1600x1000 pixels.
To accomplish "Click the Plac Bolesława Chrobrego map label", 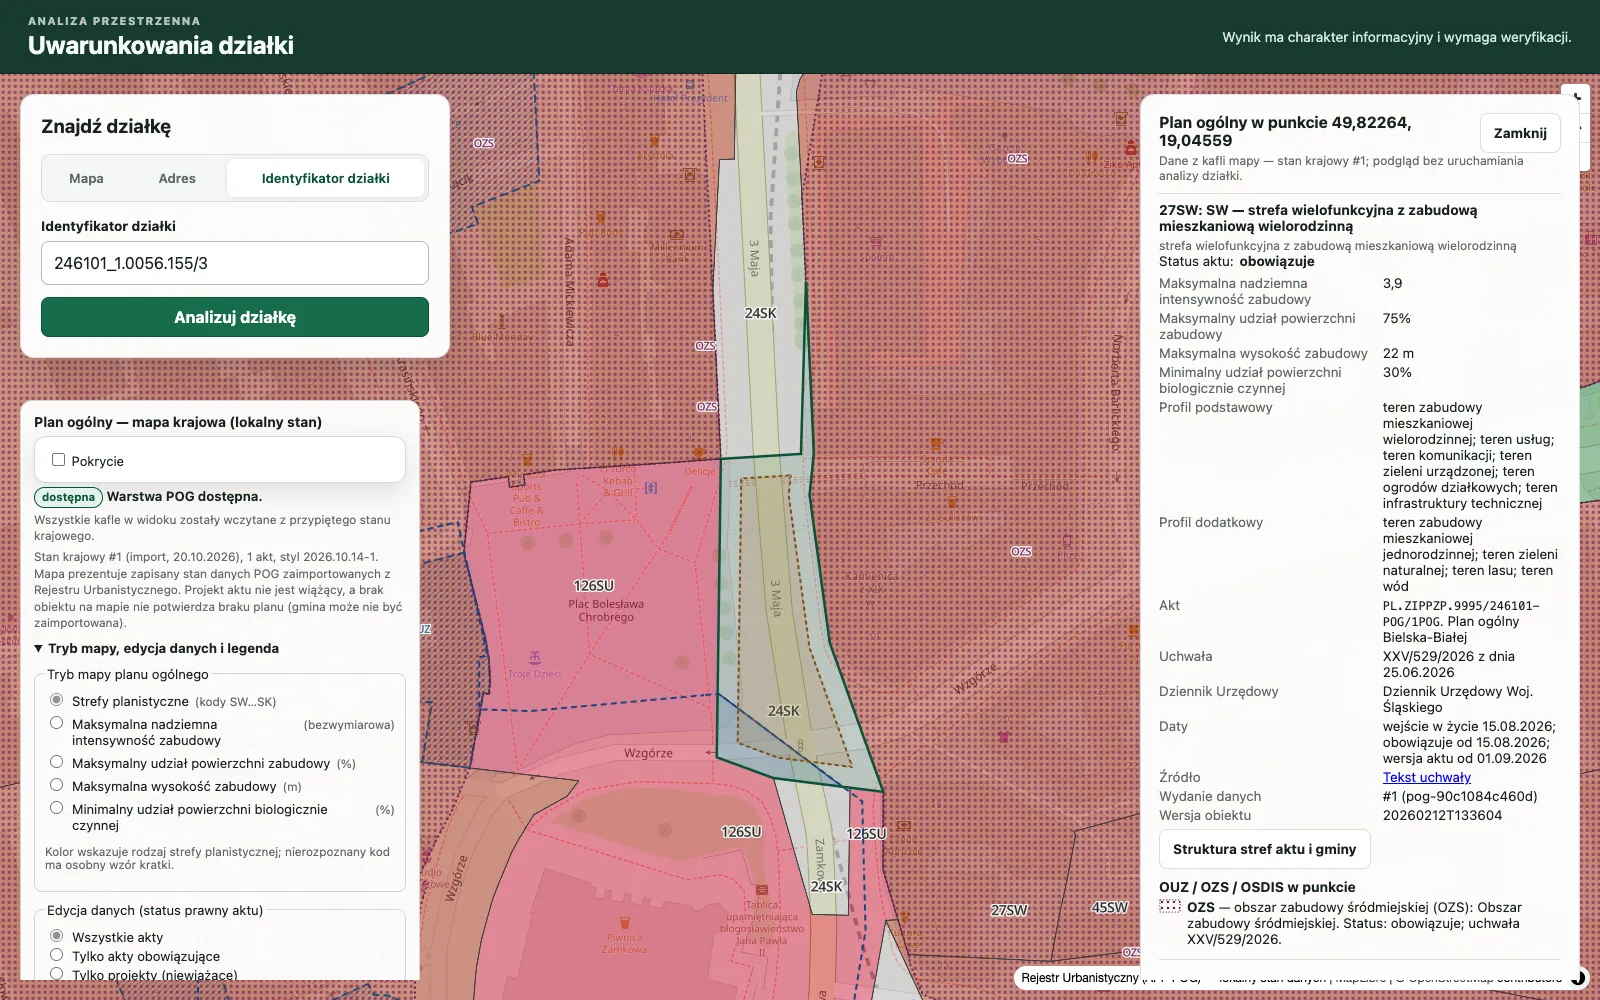I will click(x=606, y=610).
